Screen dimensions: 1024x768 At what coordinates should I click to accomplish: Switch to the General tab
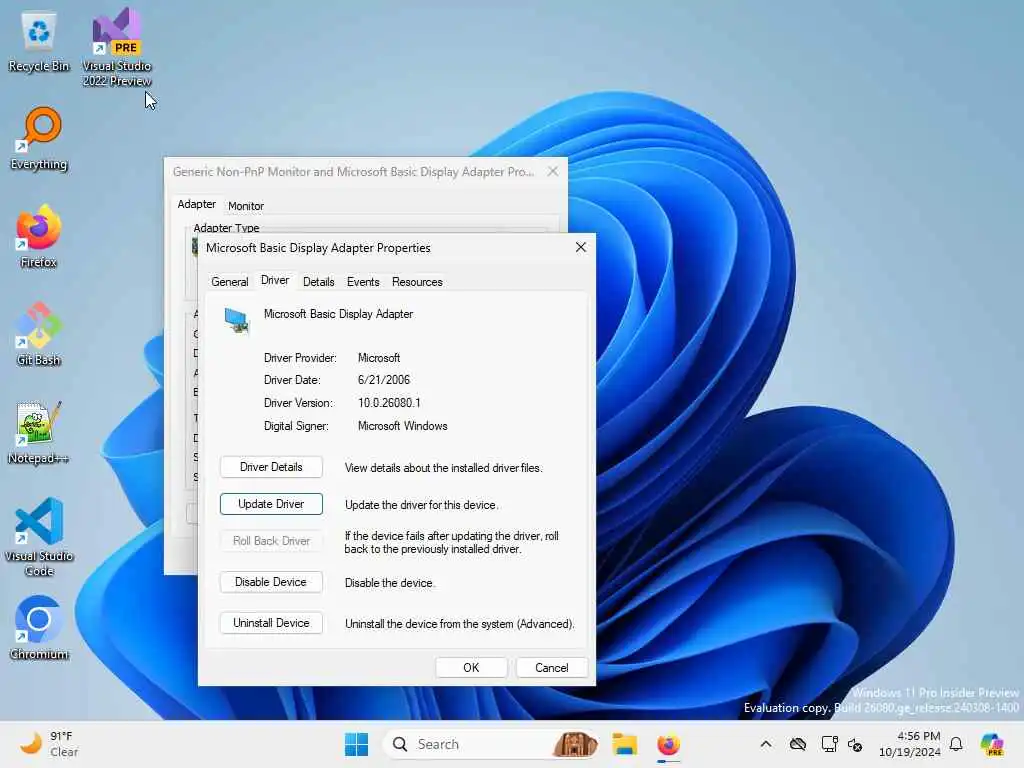230,281
